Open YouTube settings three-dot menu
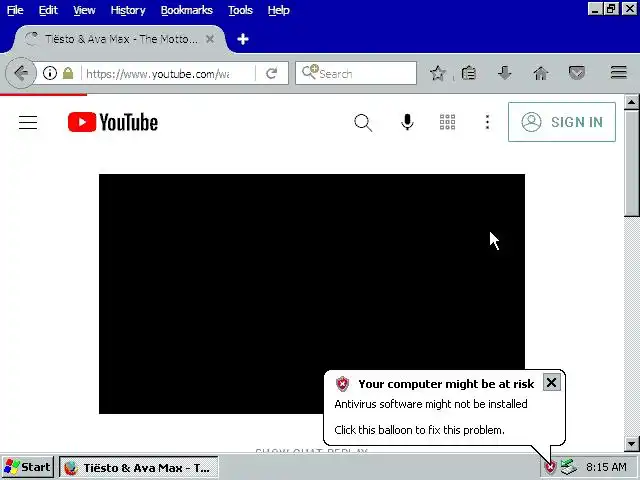 point(487,122)
